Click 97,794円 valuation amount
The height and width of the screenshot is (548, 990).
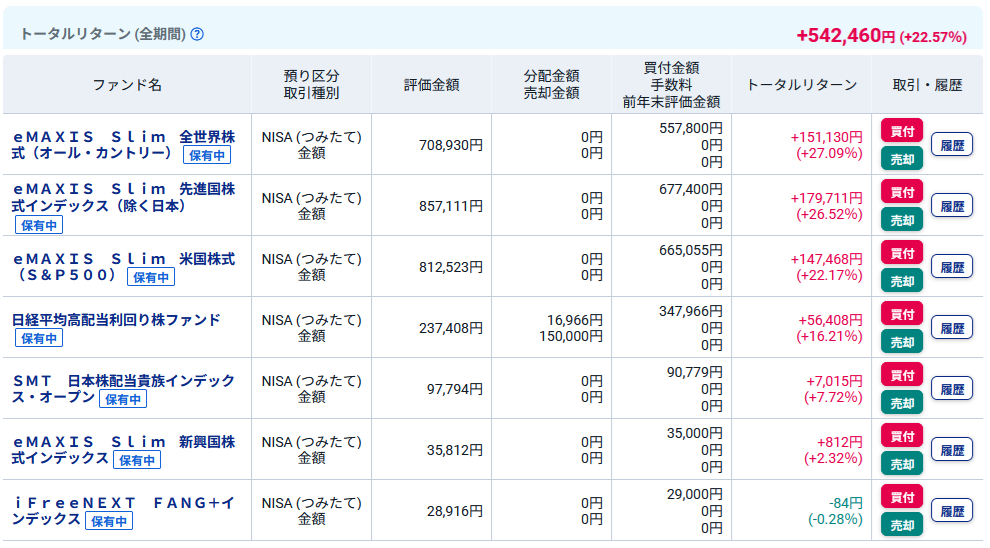click(455, 389)
